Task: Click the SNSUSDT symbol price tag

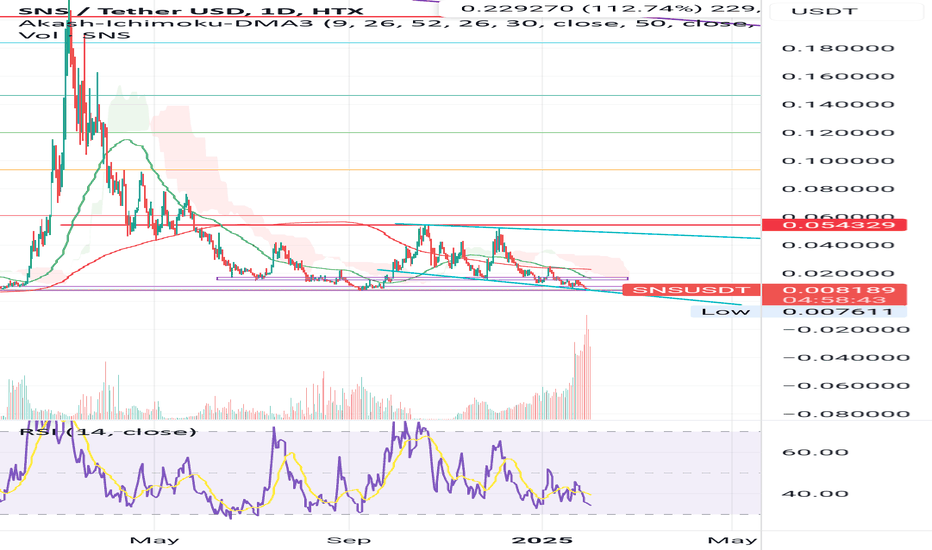Action: point(691,290)
